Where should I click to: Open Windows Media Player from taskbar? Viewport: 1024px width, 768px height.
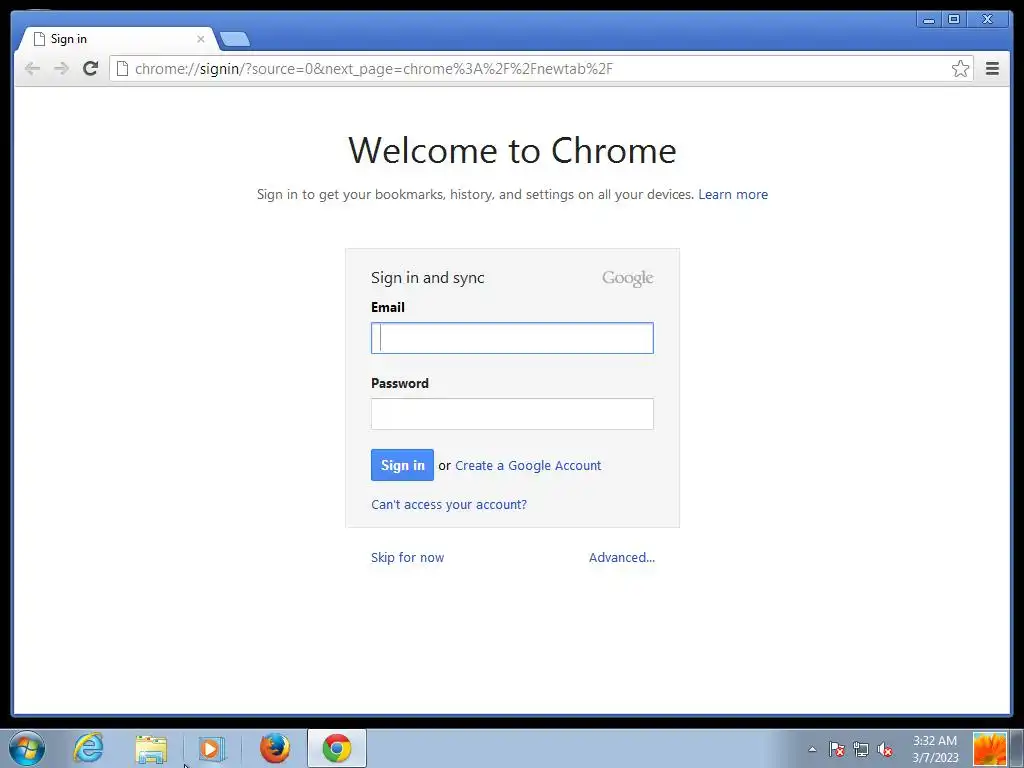211,748
